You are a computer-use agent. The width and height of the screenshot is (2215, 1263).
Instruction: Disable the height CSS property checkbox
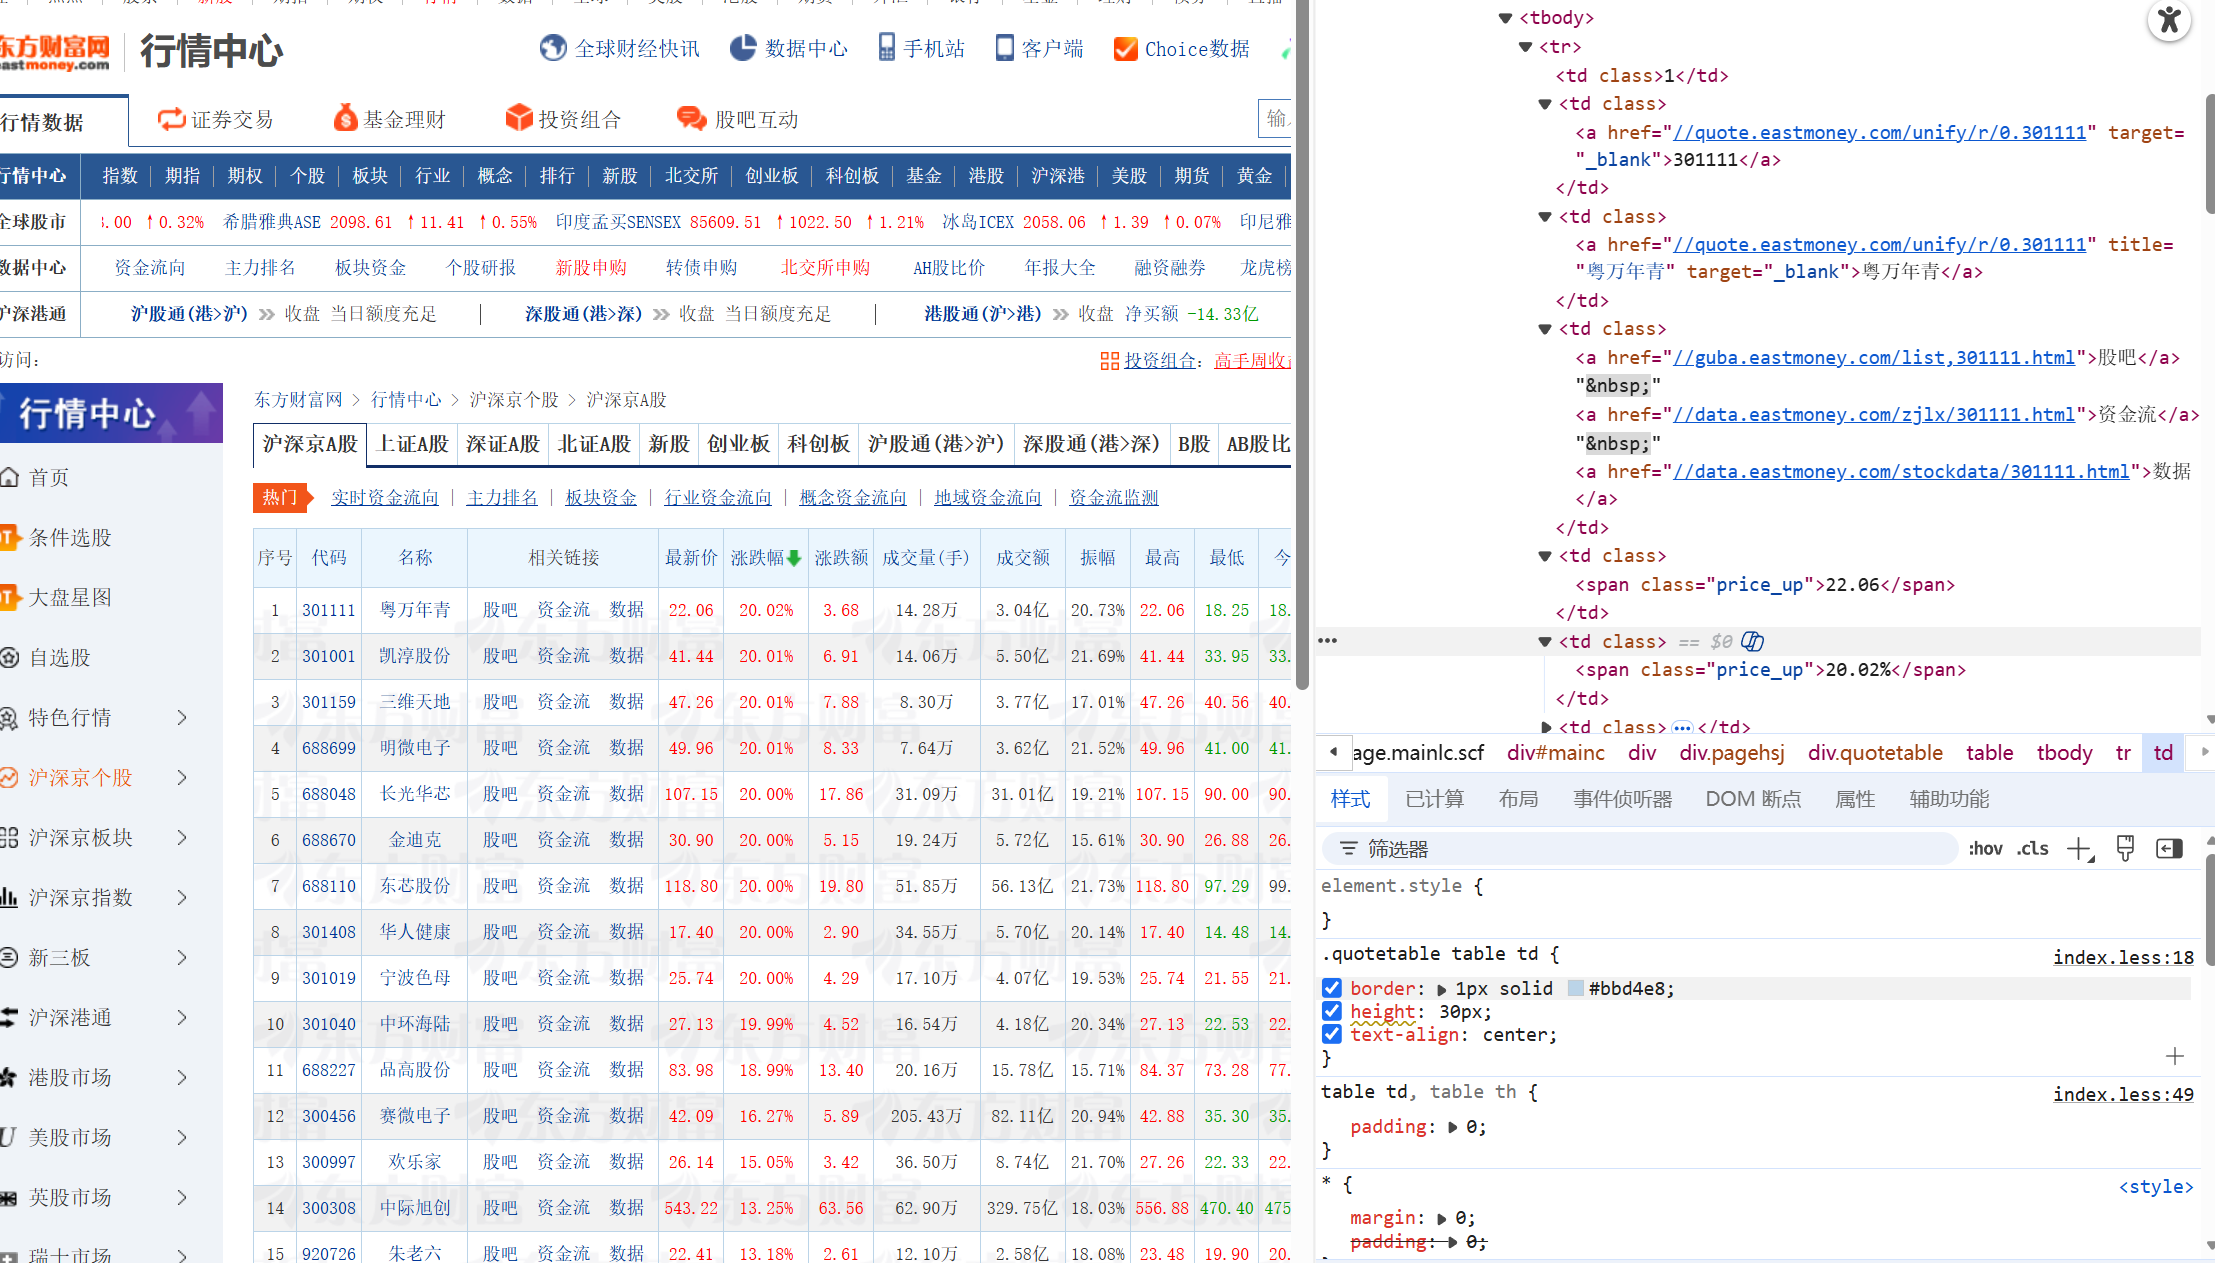point(1332,1011)
